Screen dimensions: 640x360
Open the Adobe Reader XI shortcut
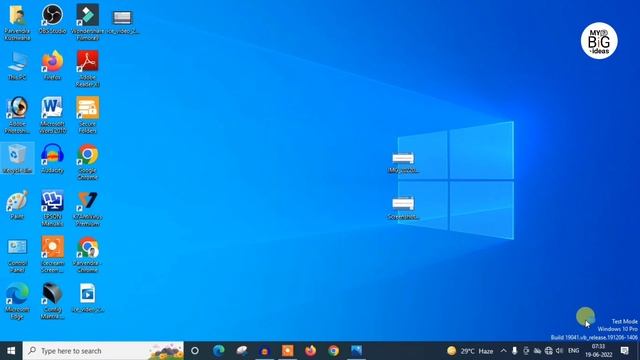pyautogui.click(x=87, y=69)
